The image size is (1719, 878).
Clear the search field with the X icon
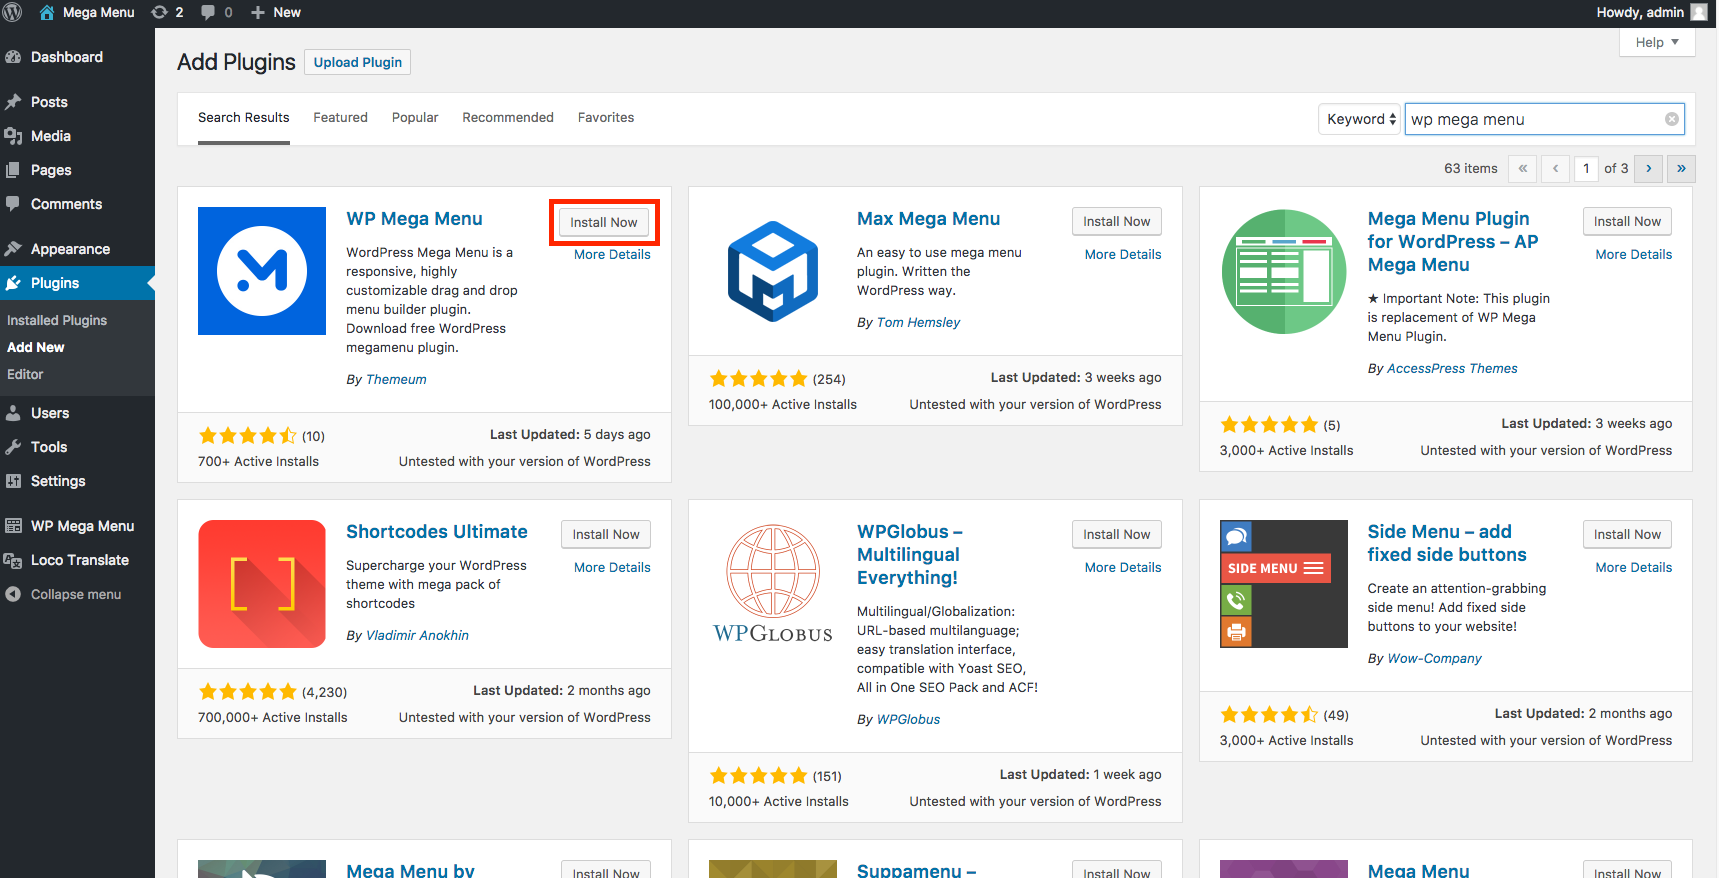coord(1672,119)
